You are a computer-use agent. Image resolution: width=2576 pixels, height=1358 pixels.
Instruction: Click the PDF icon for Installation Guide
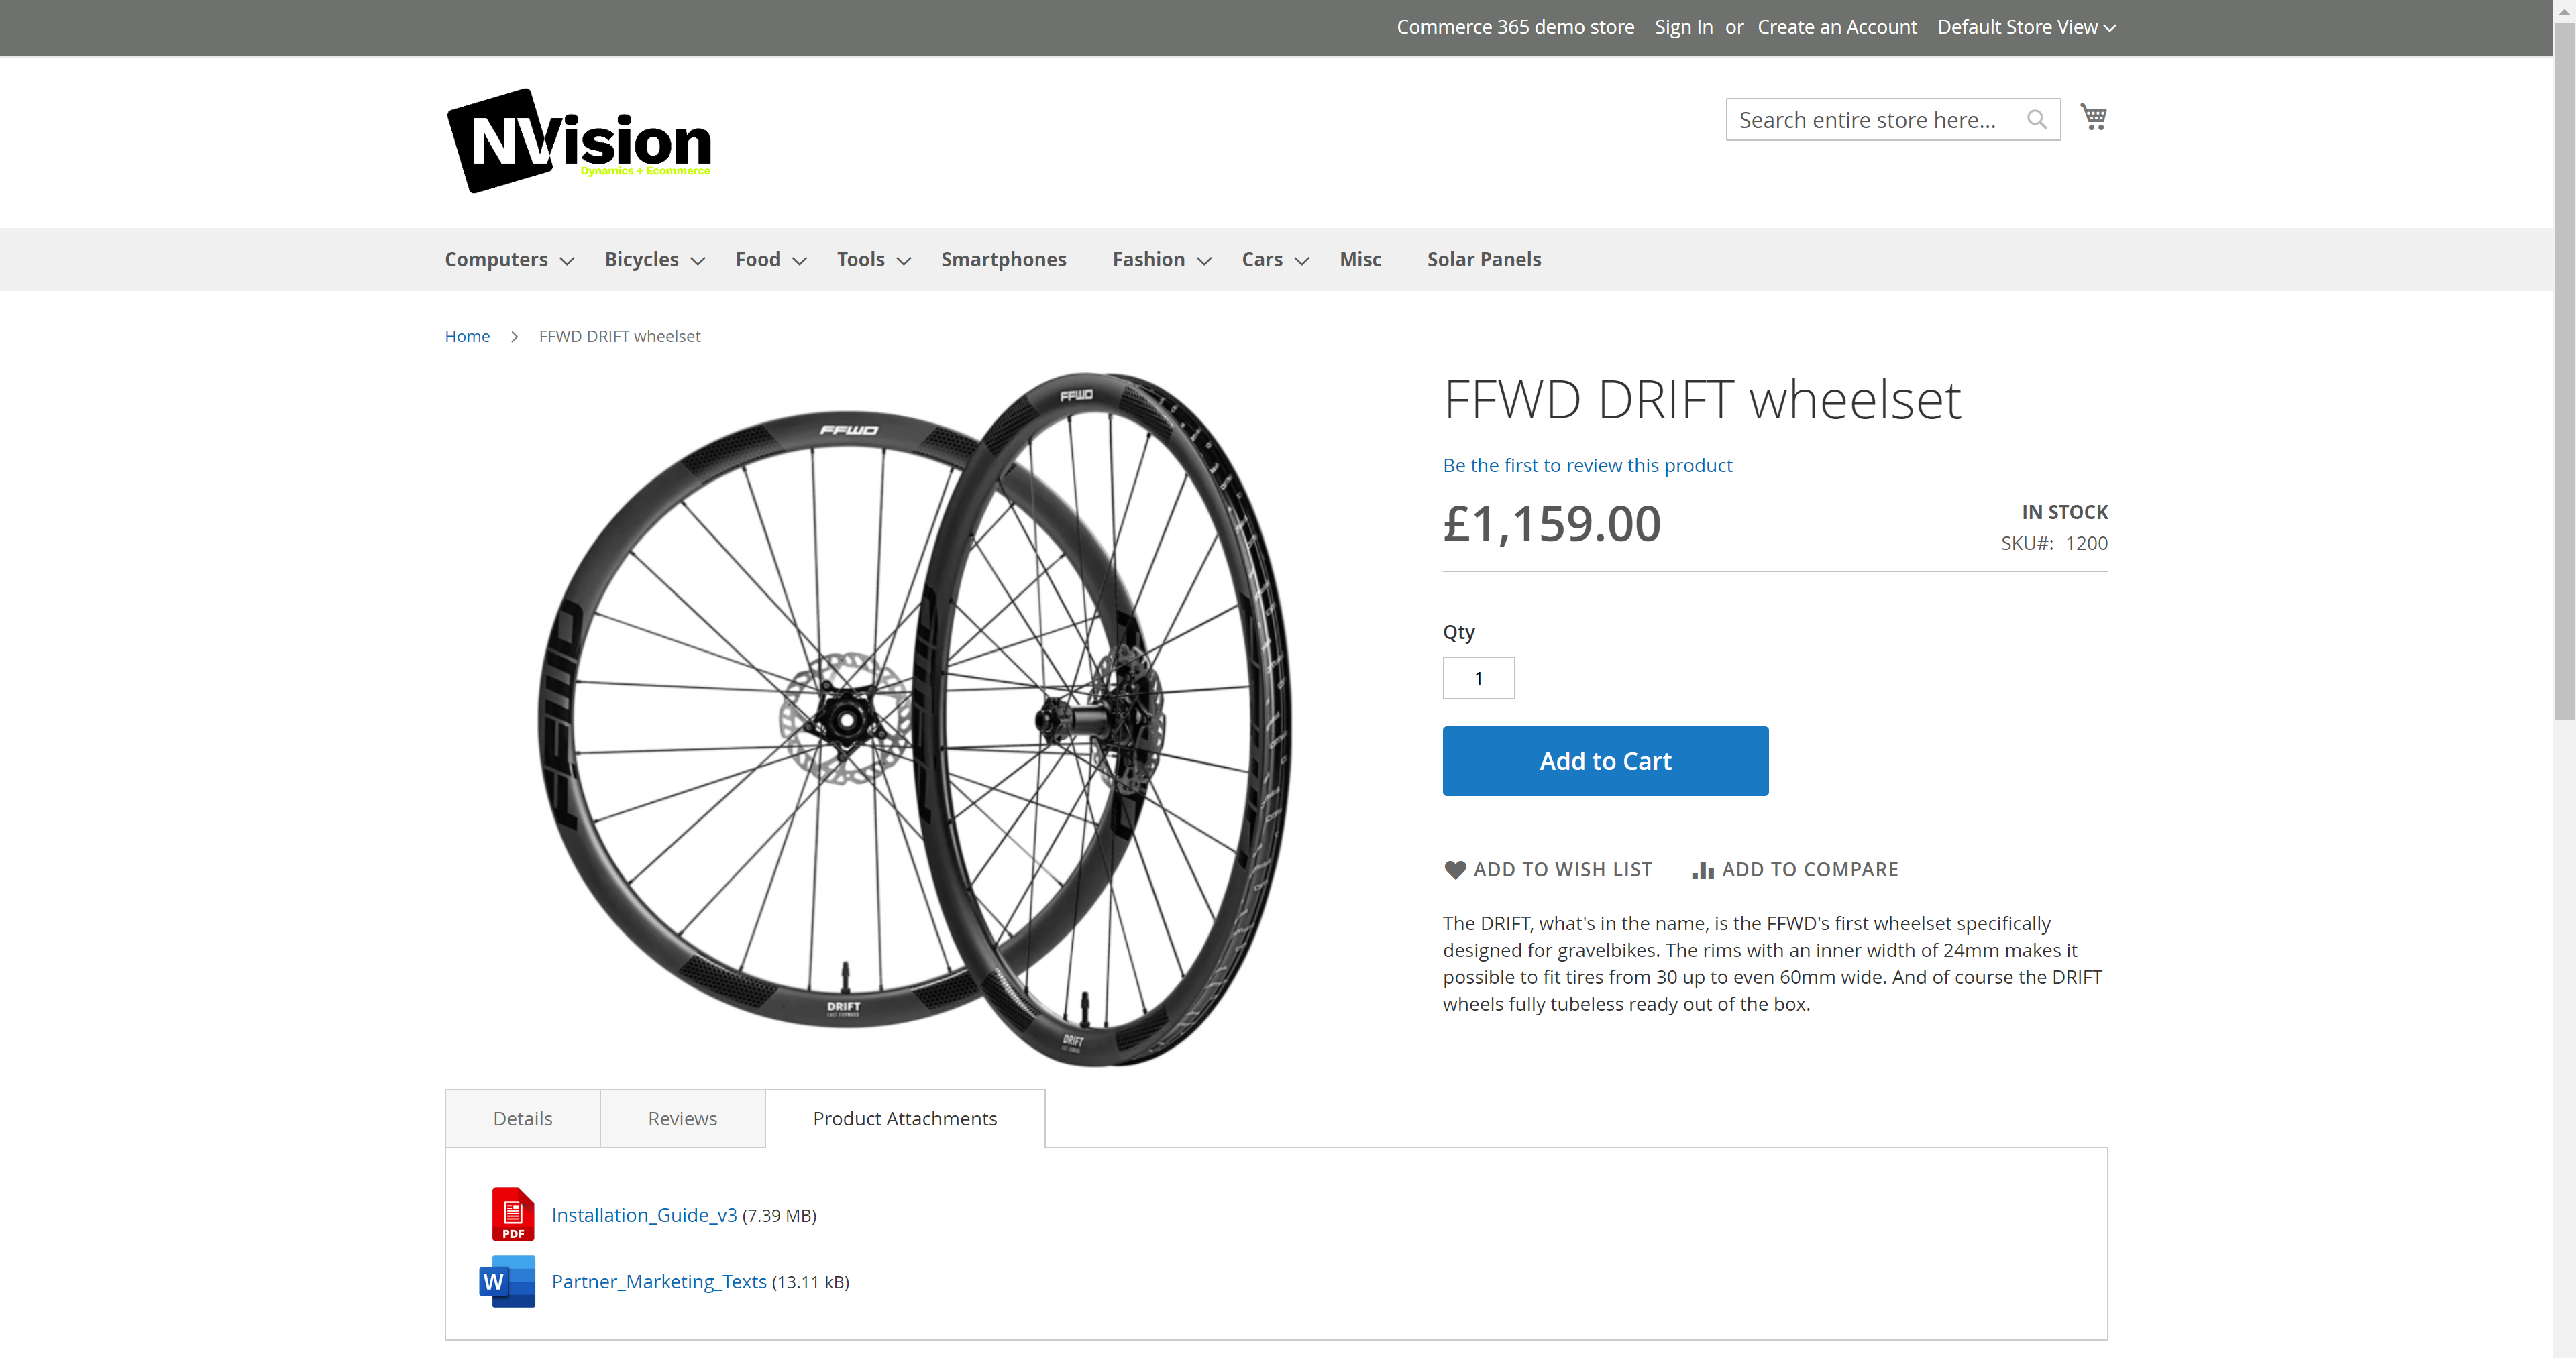(x=512, y=1214)
